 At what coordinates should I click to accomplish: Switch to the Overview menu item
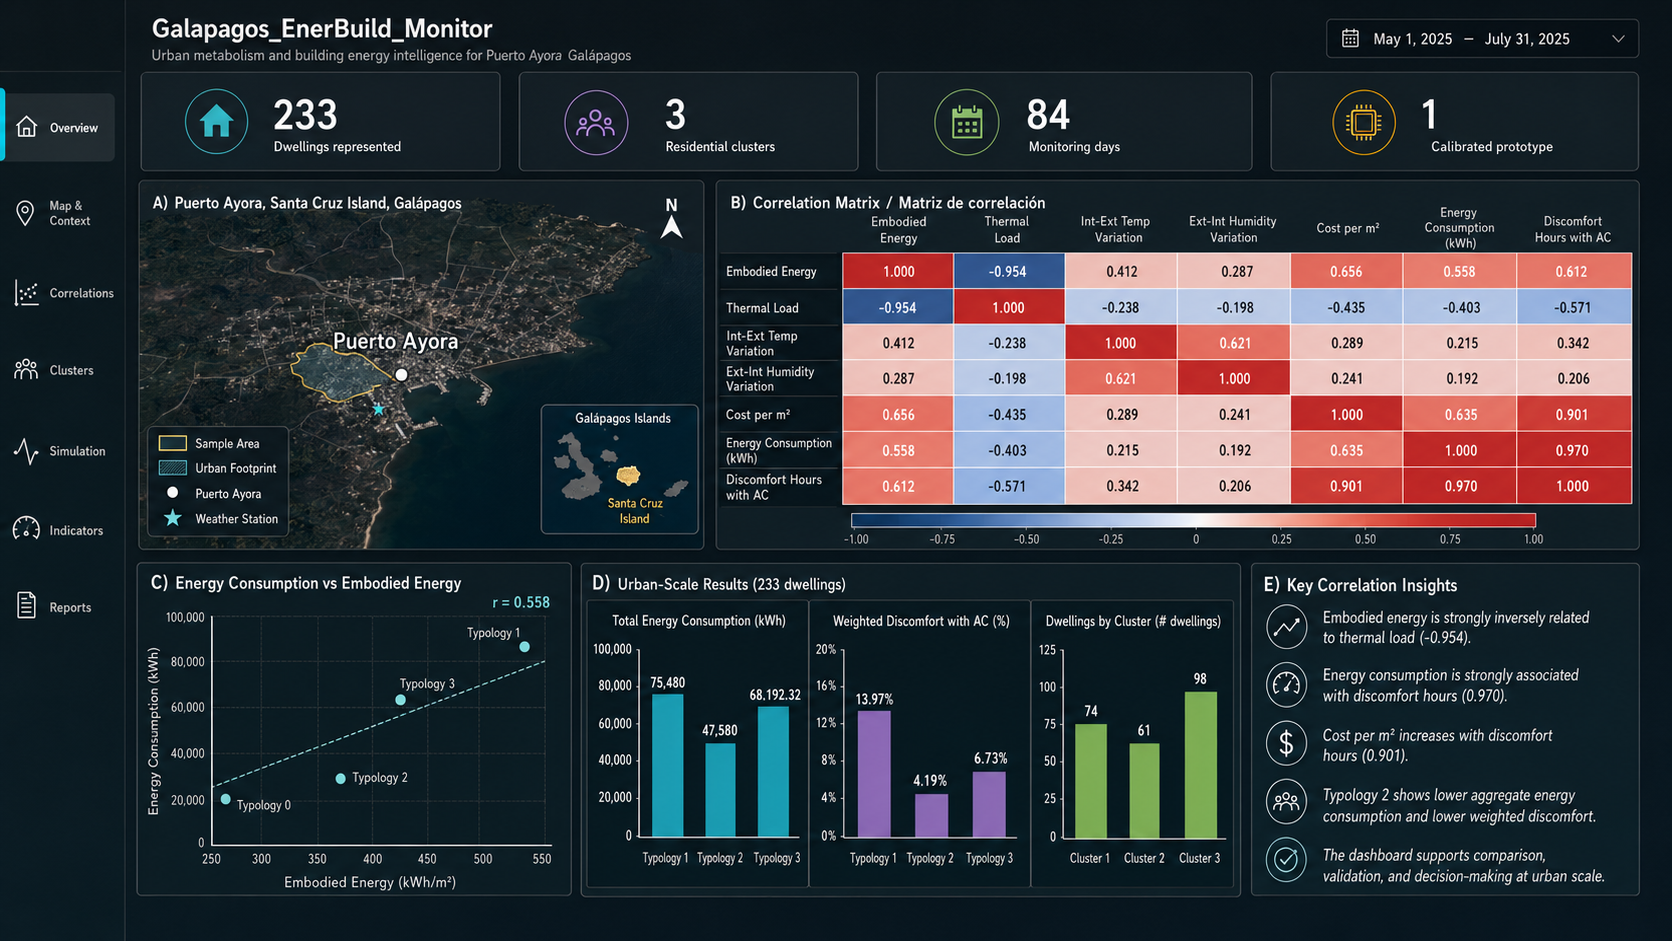click(x=60, y=127)
